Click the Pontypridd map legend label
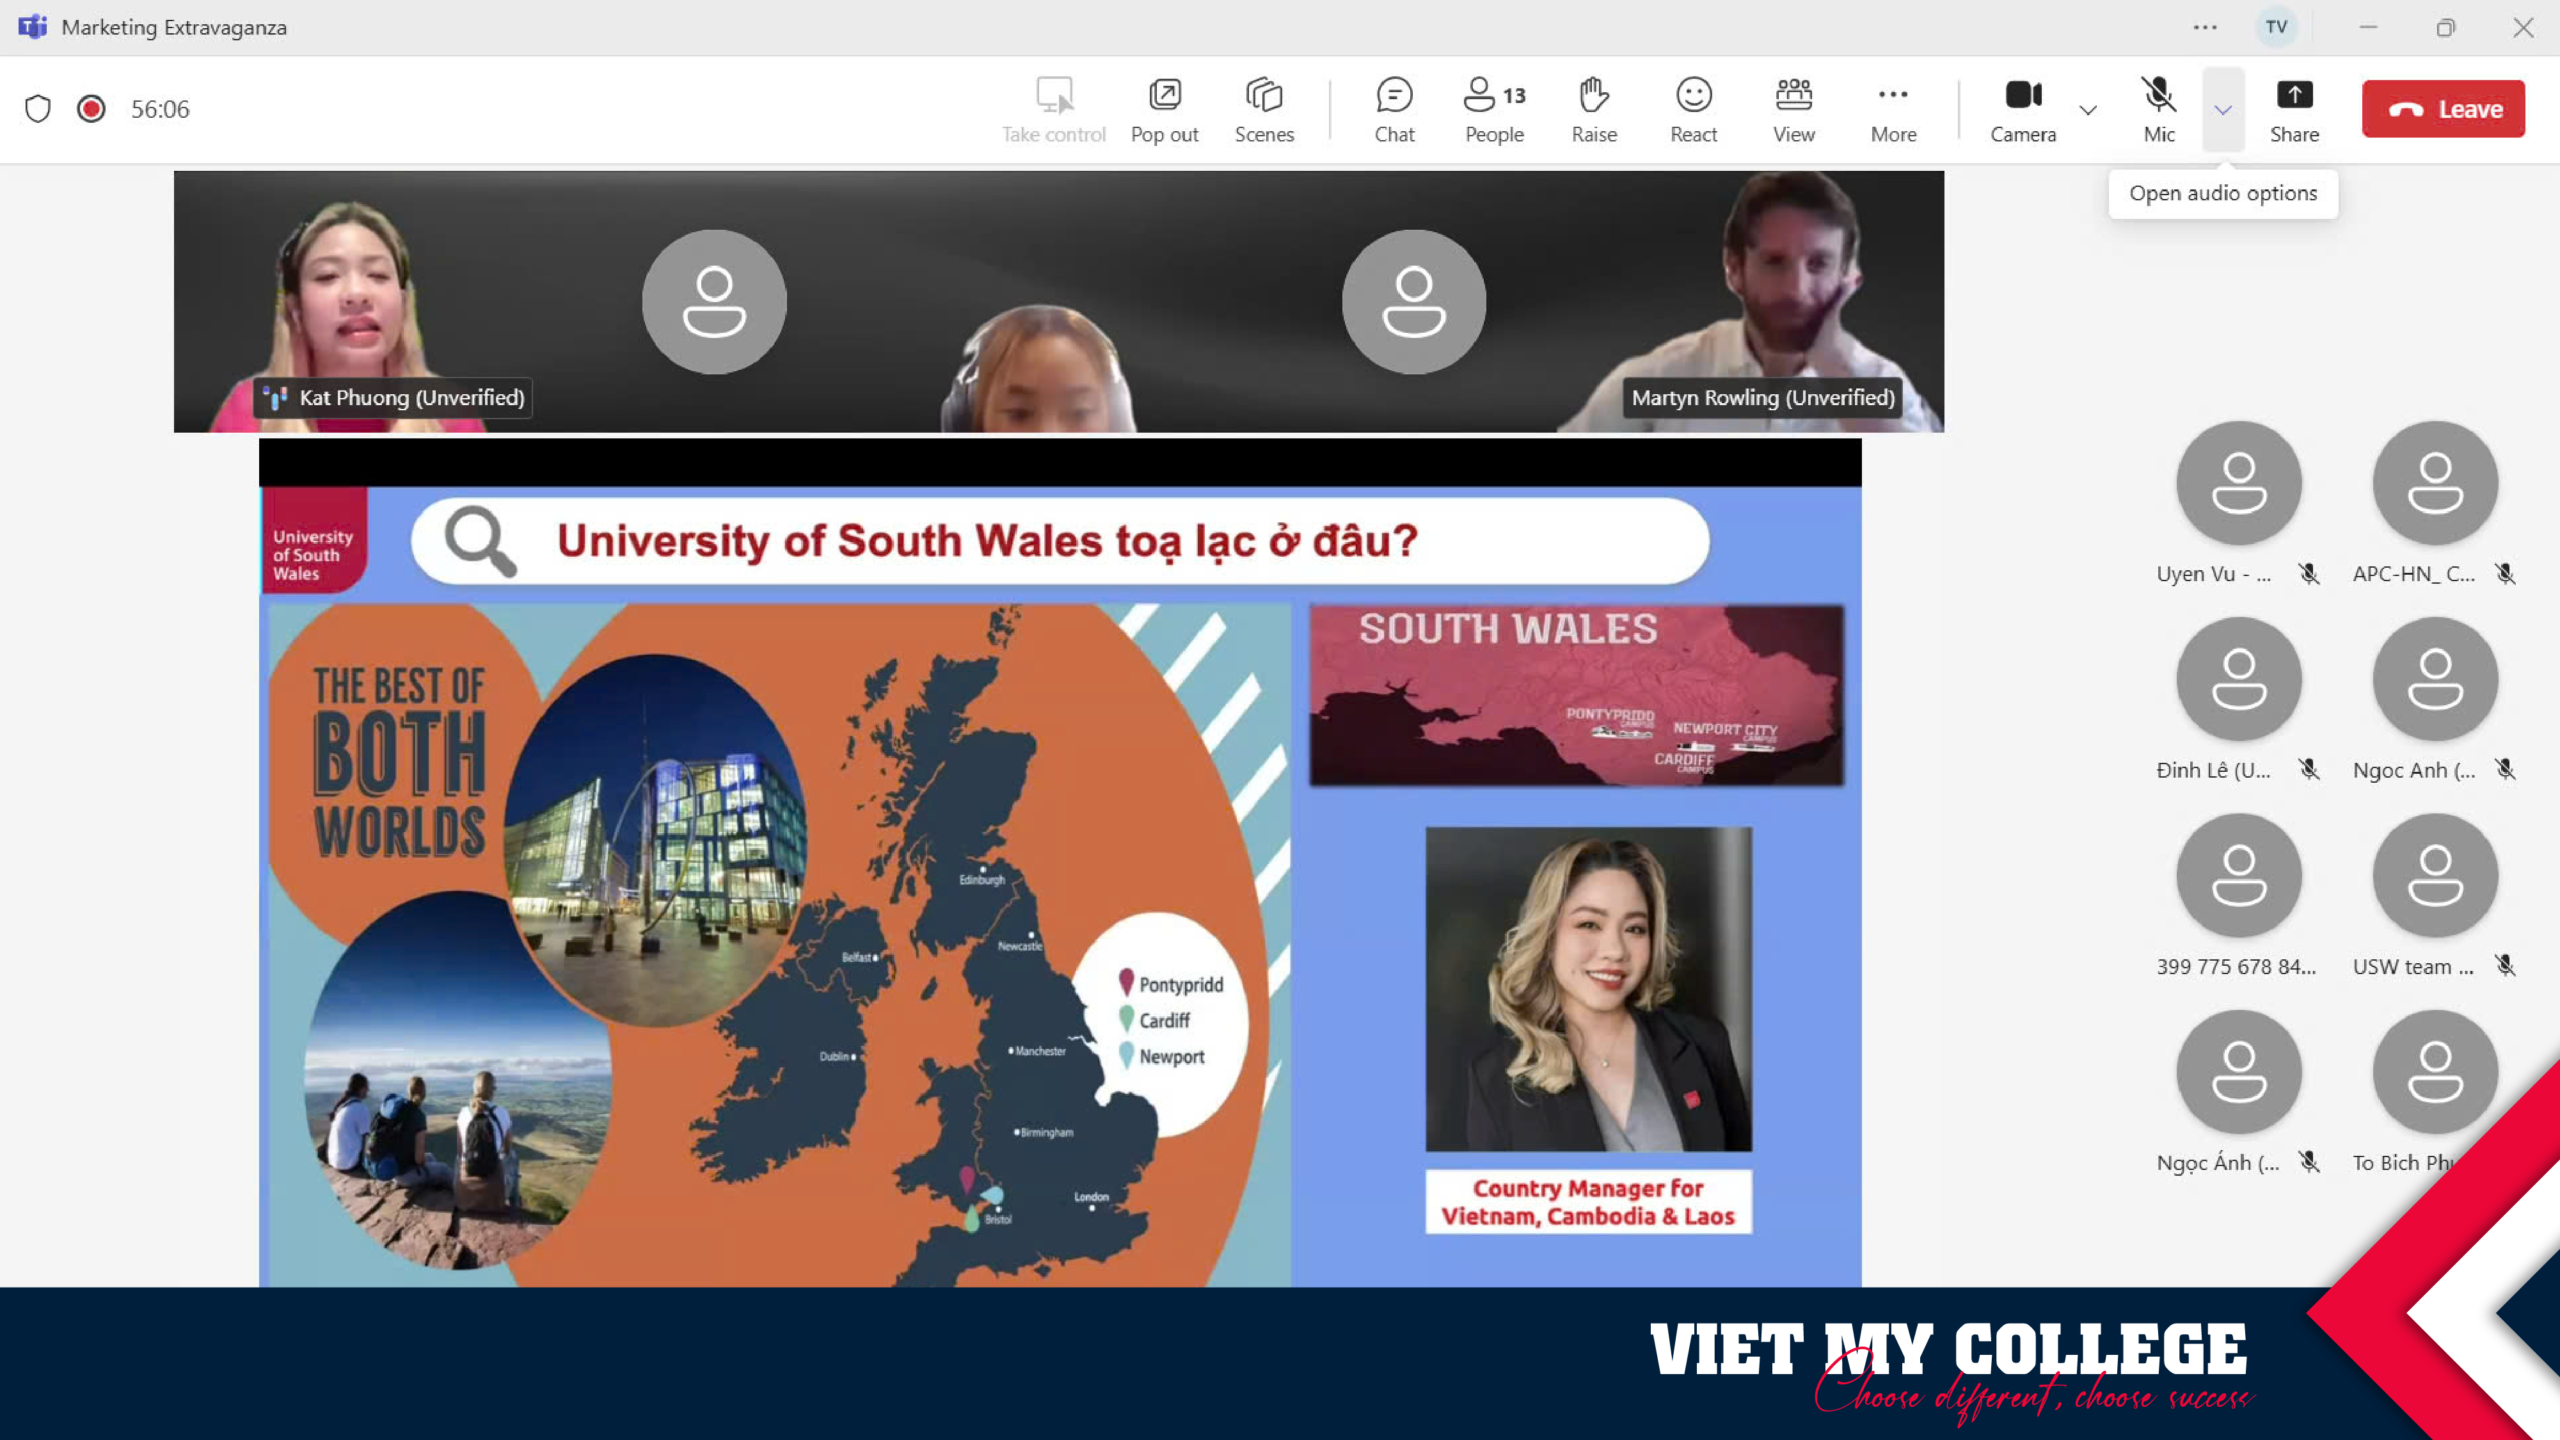The height and width of the screenshot is (1440, 2560). [x=1181, y=984]
